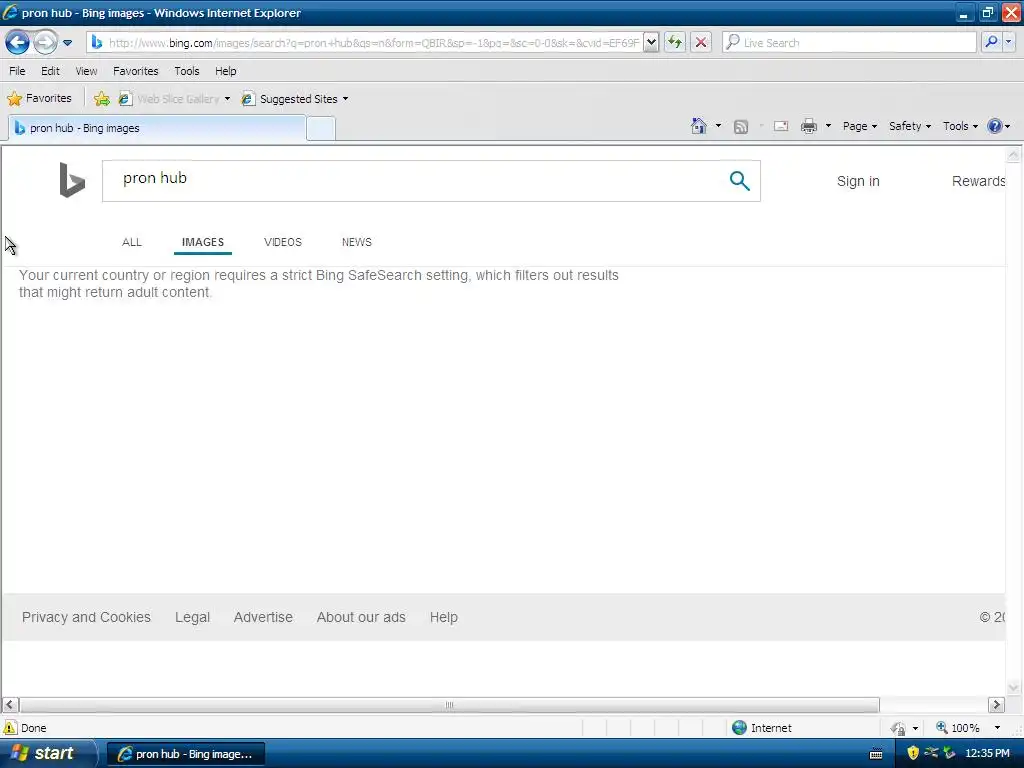Click the 'pron hub - Bing image...' taskbar button

click(185, 754)
